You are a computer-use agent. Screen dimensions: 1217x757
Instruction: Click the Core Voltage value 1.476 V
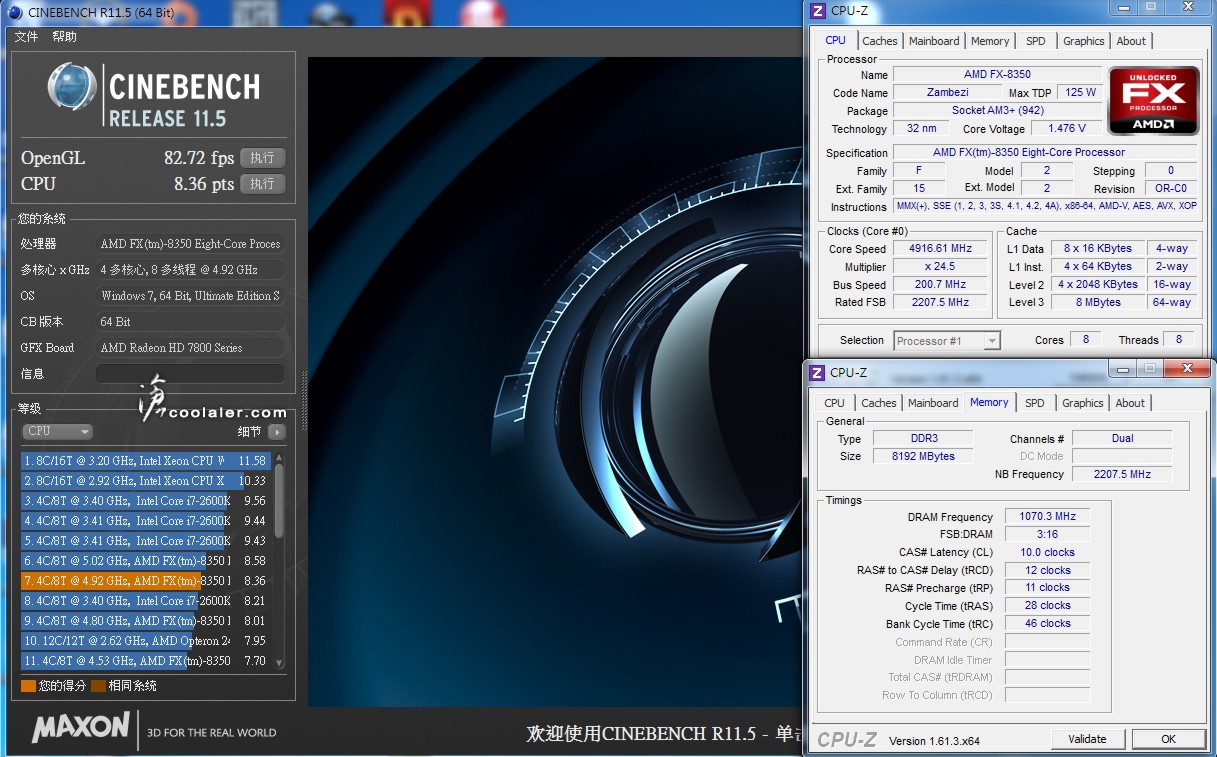[1067, 128]
